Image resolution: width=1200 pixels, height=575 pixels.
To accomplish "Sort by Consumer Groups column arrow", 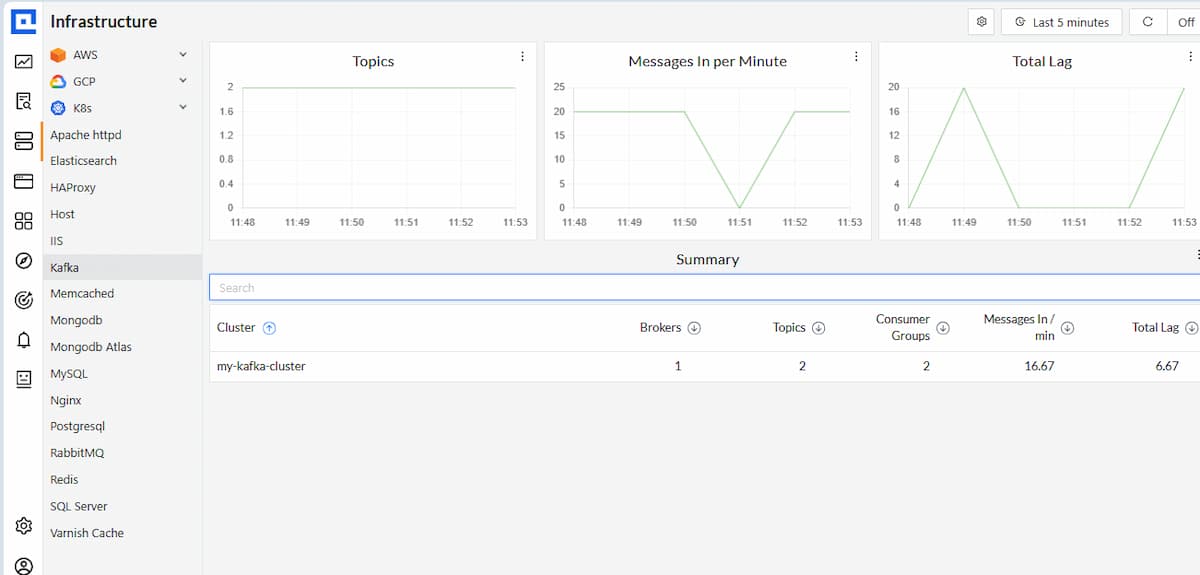I will click(x=942, y=328).
